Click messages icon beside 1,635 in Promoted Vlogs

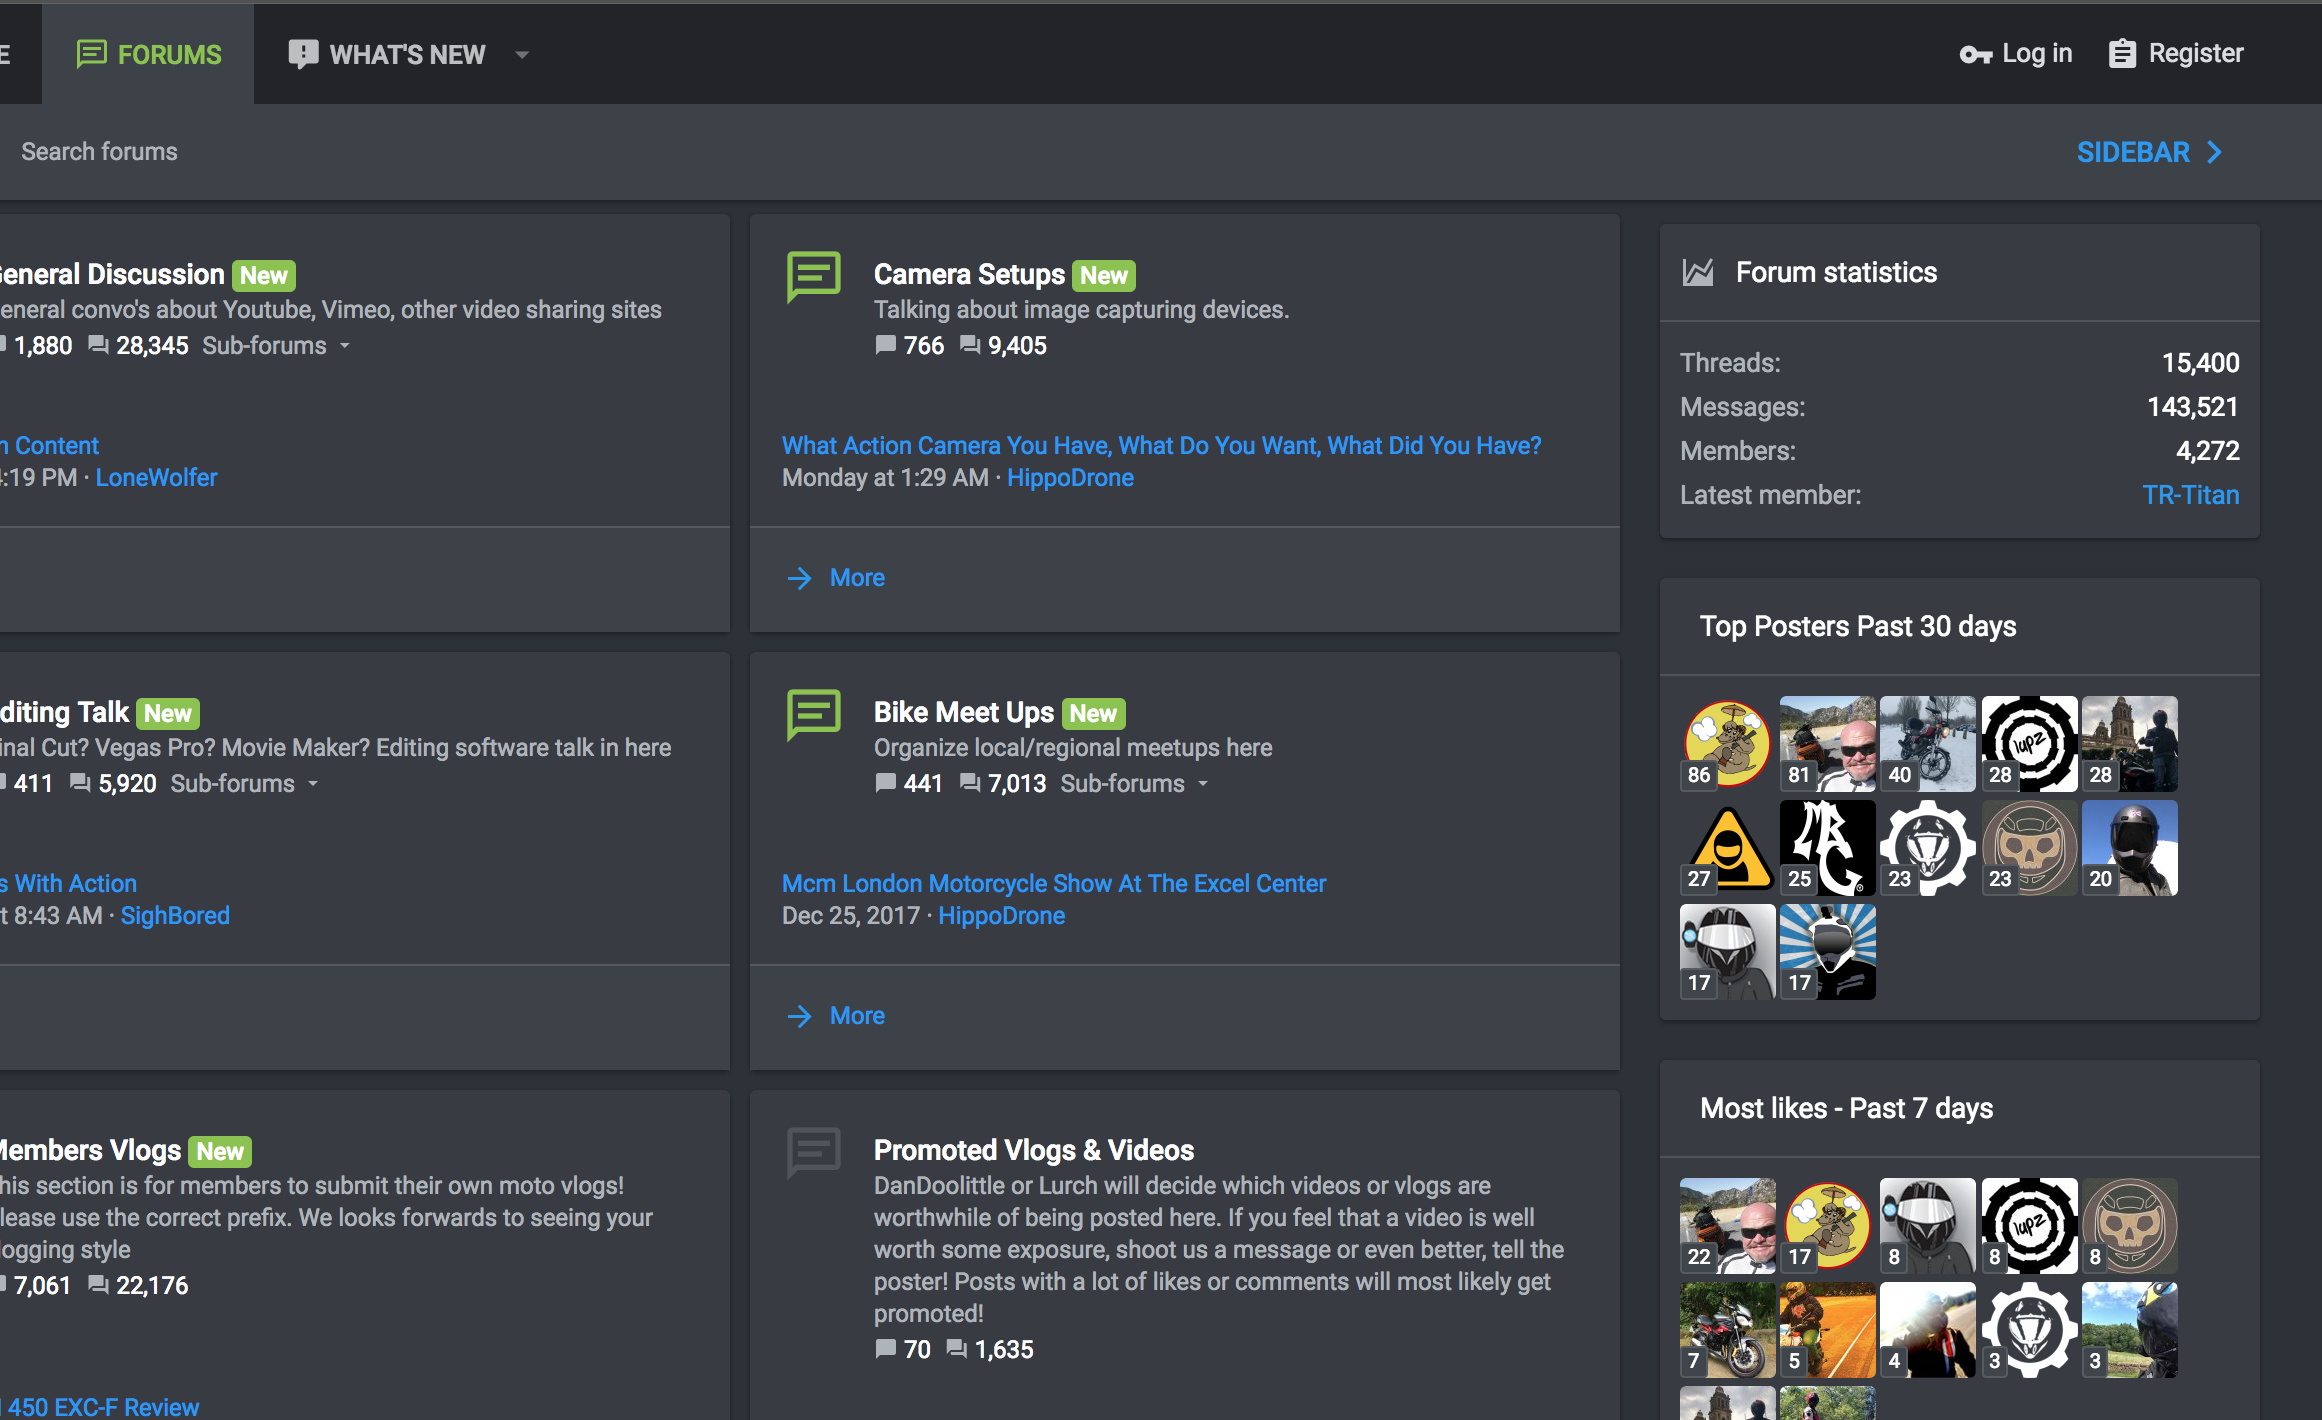tap(957, 1349)
